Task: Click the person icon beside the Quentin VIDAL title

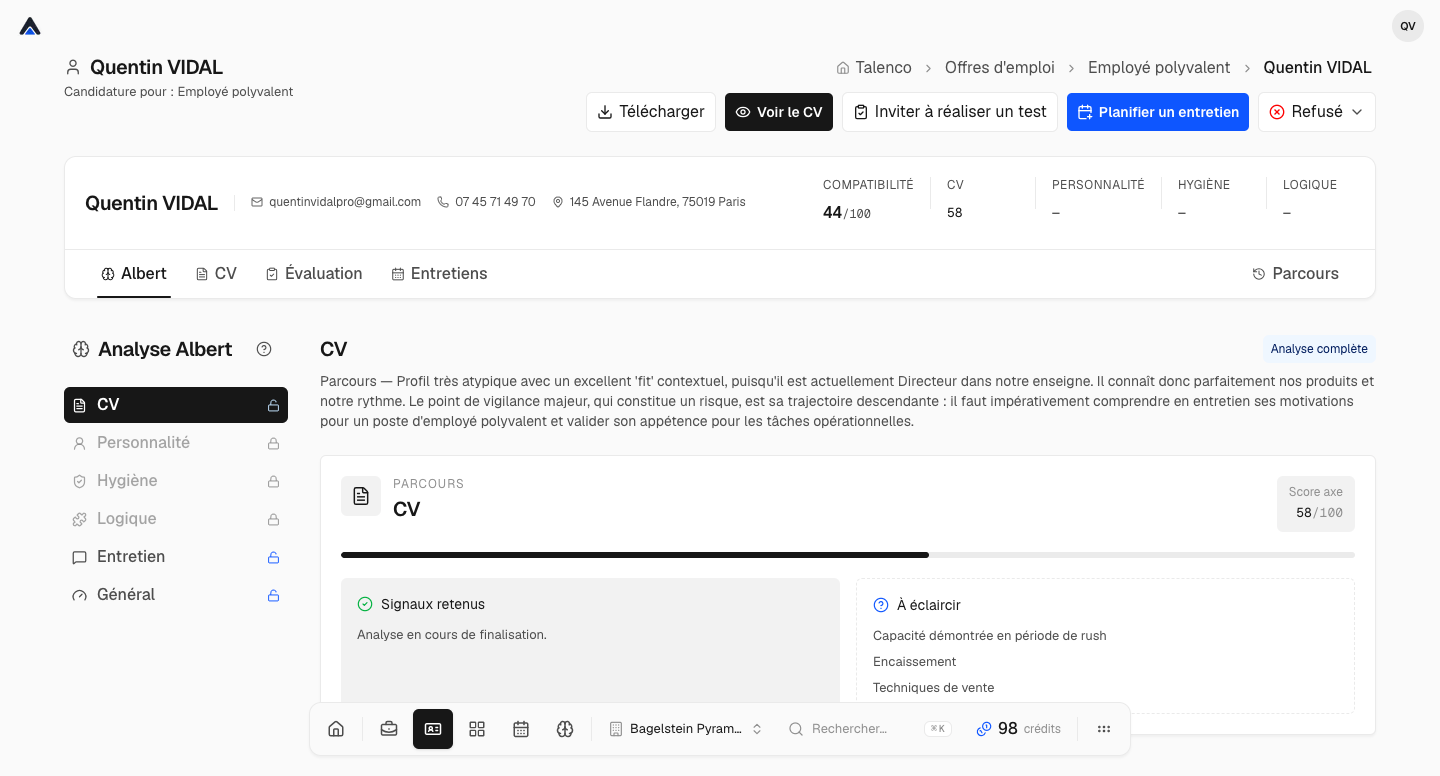Action: 73,67
